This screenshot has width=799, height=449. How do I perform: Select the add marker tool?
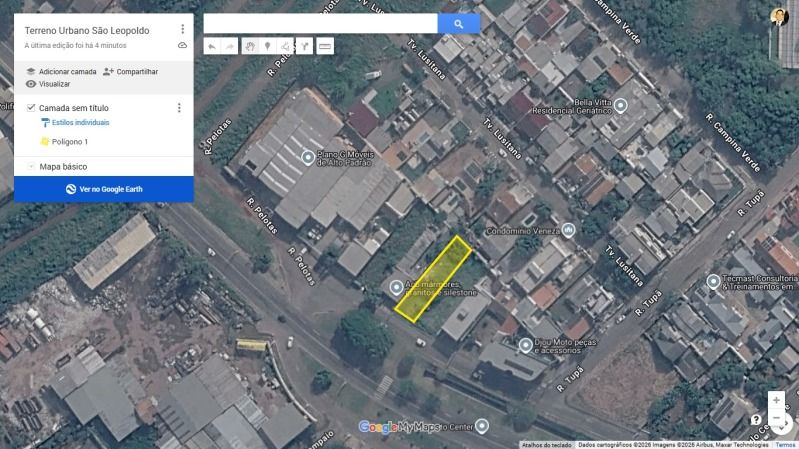(268, 46)
